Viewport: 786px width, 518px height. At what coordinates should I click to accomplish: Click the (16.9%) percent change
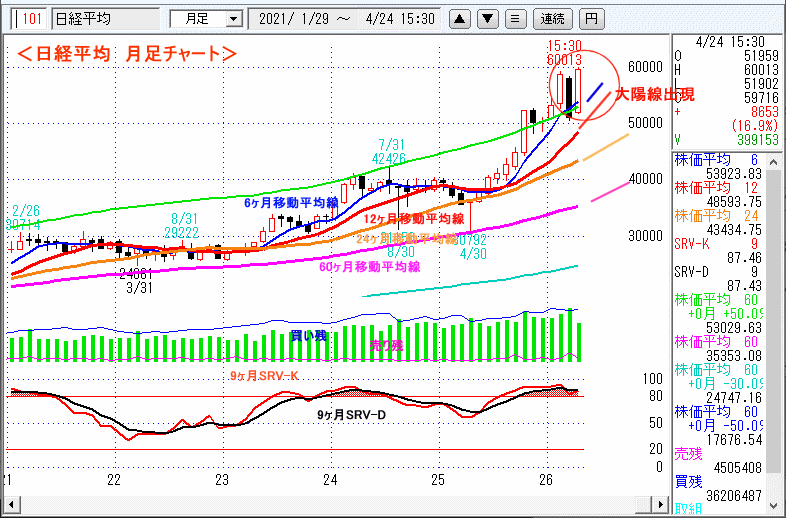pos(754,125)
